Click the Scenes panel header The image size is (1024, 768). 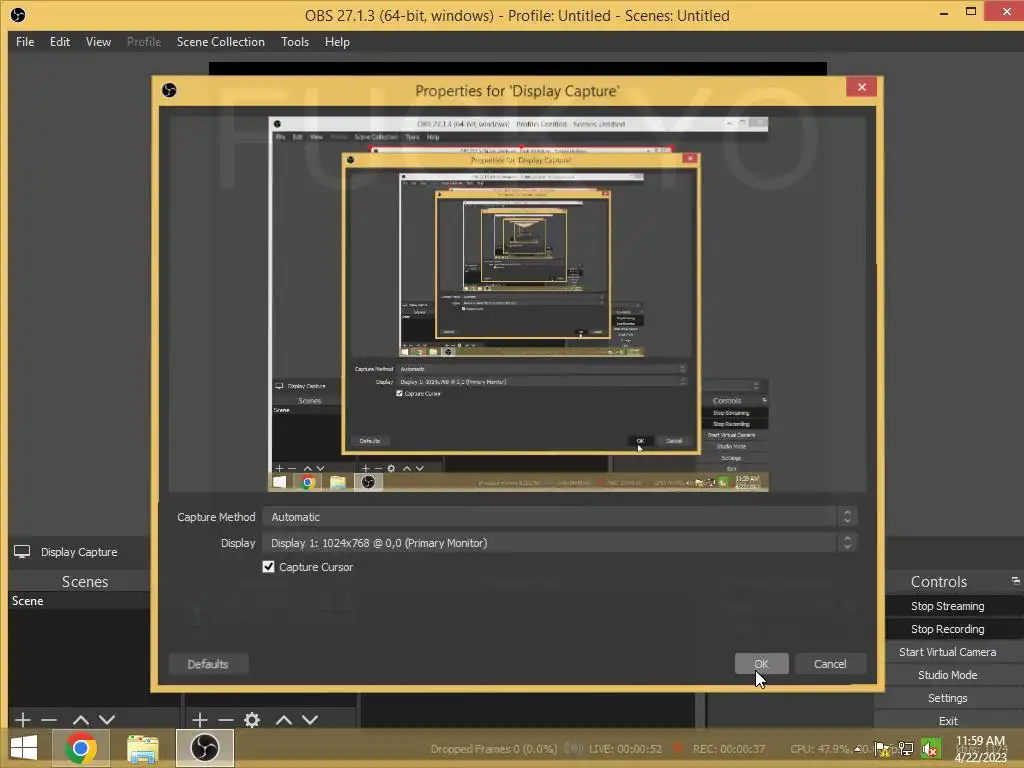(85, 581)
